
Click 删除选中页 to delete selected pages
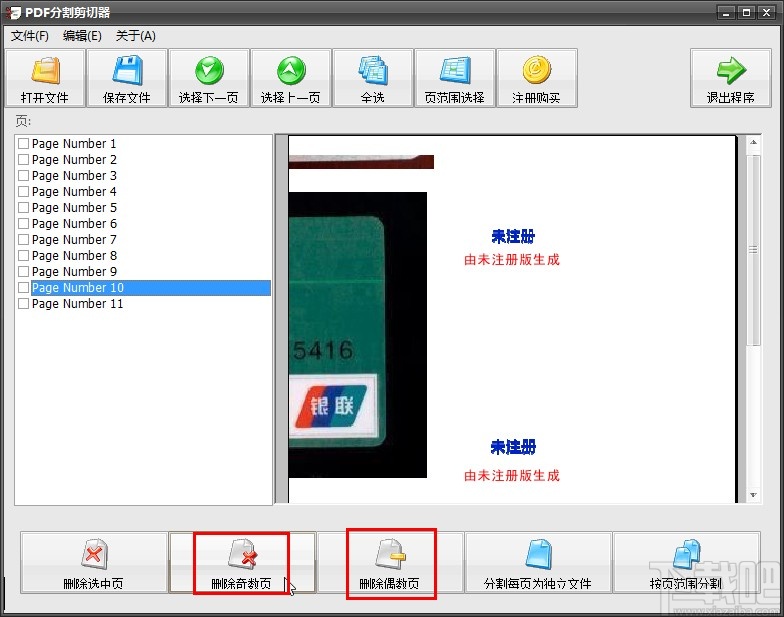click(94, 563)
